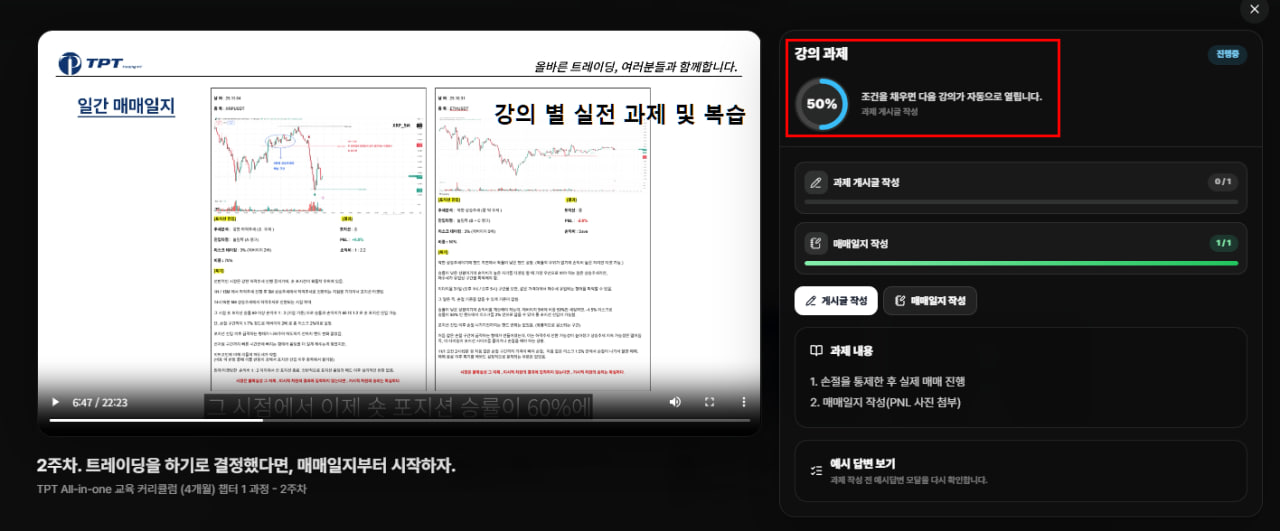Click the 강의 별 실전 과제 및 복습 overlay title
This screenshot has height=531, width=1280.
(x=621, y=113)
